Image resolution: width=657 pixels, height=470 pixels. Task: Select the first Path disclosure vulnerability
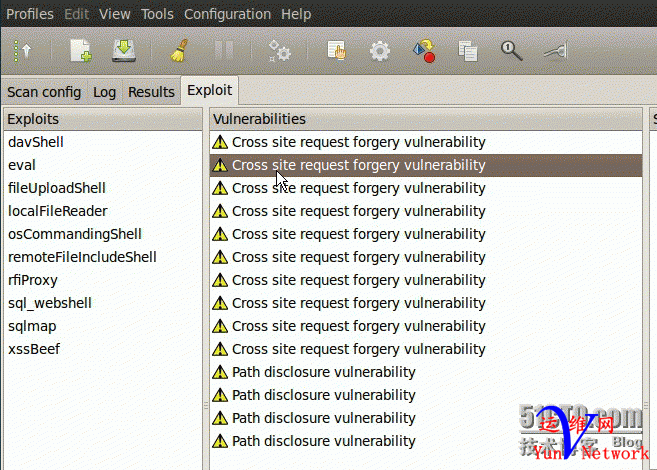323,372
